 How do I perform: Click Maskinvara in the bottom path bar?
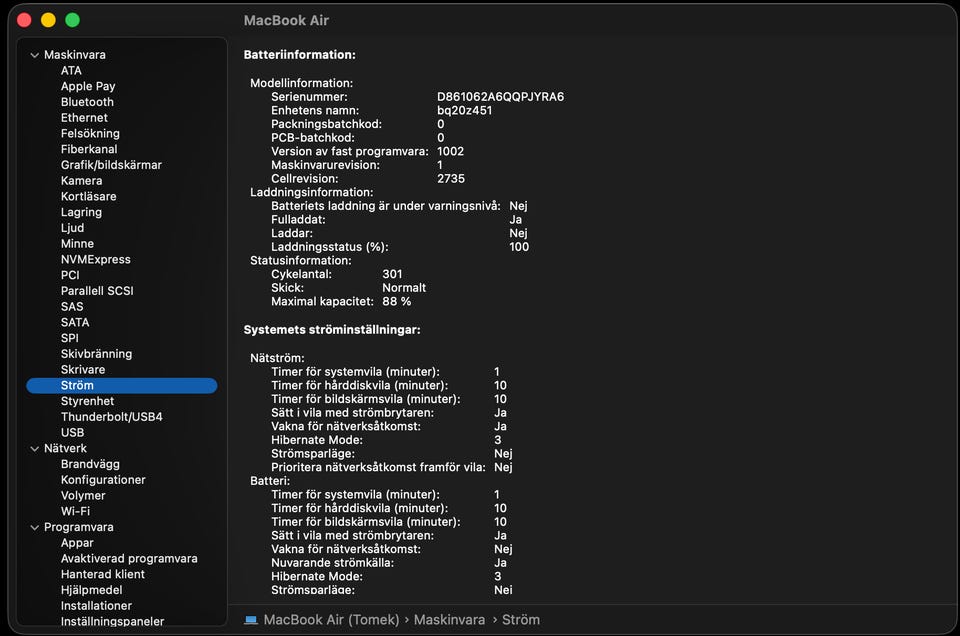[449, 620]
